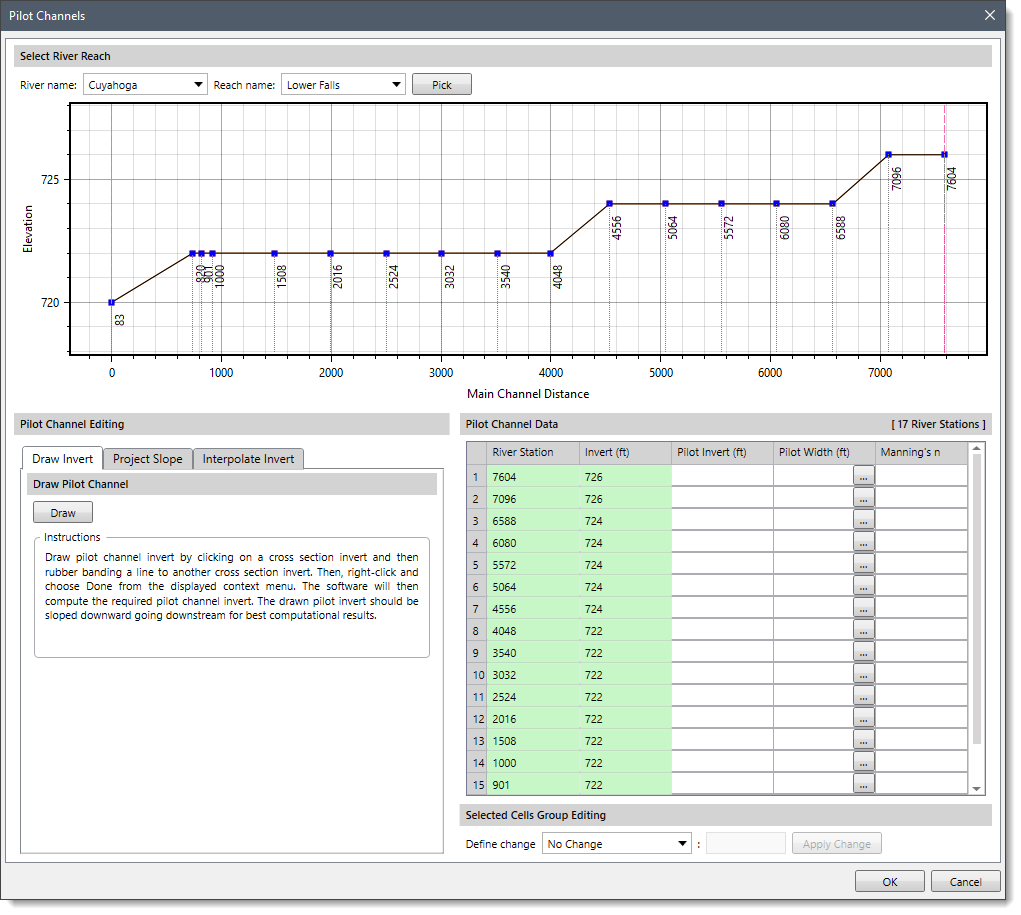Switch to the Interpolate Invert tab
The image size is (1021, 915).
point(248,458)
